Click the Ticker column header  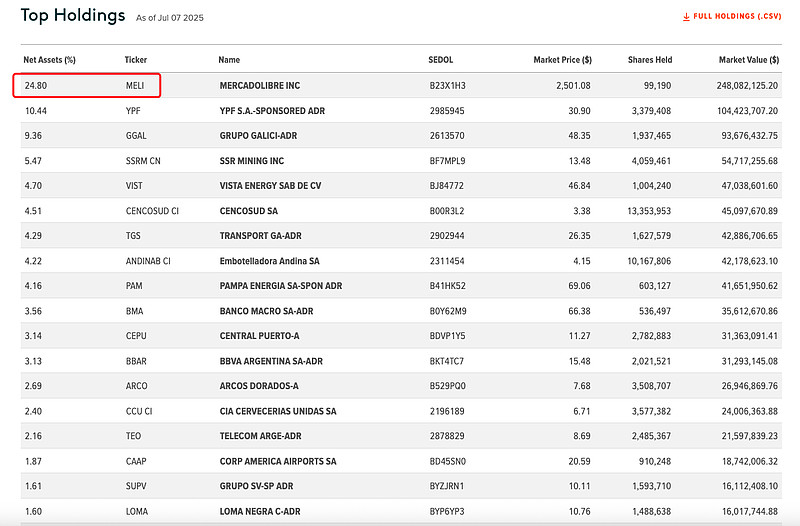[x=136, y=60]
